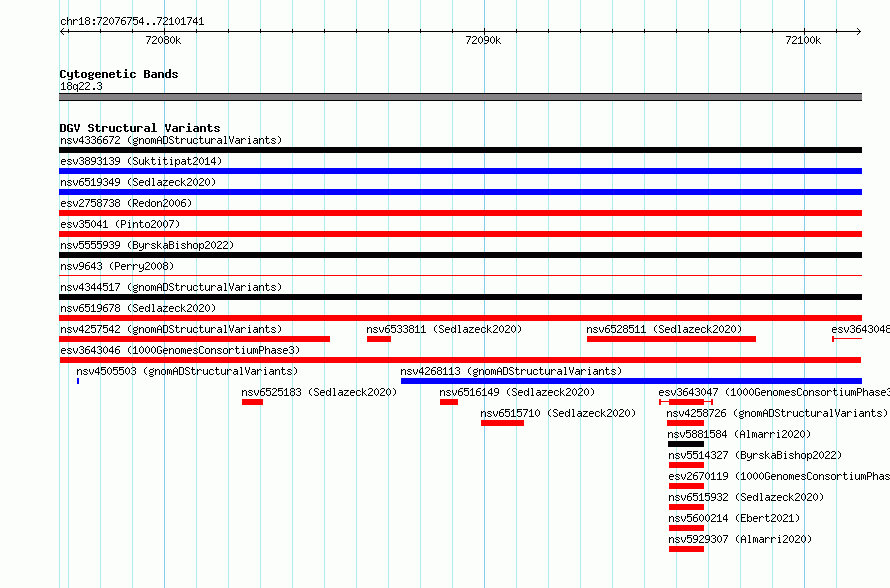Select esv3643047 1000GenomesConsortiumPhase3 label
The image size is (890, 588).
774,392
